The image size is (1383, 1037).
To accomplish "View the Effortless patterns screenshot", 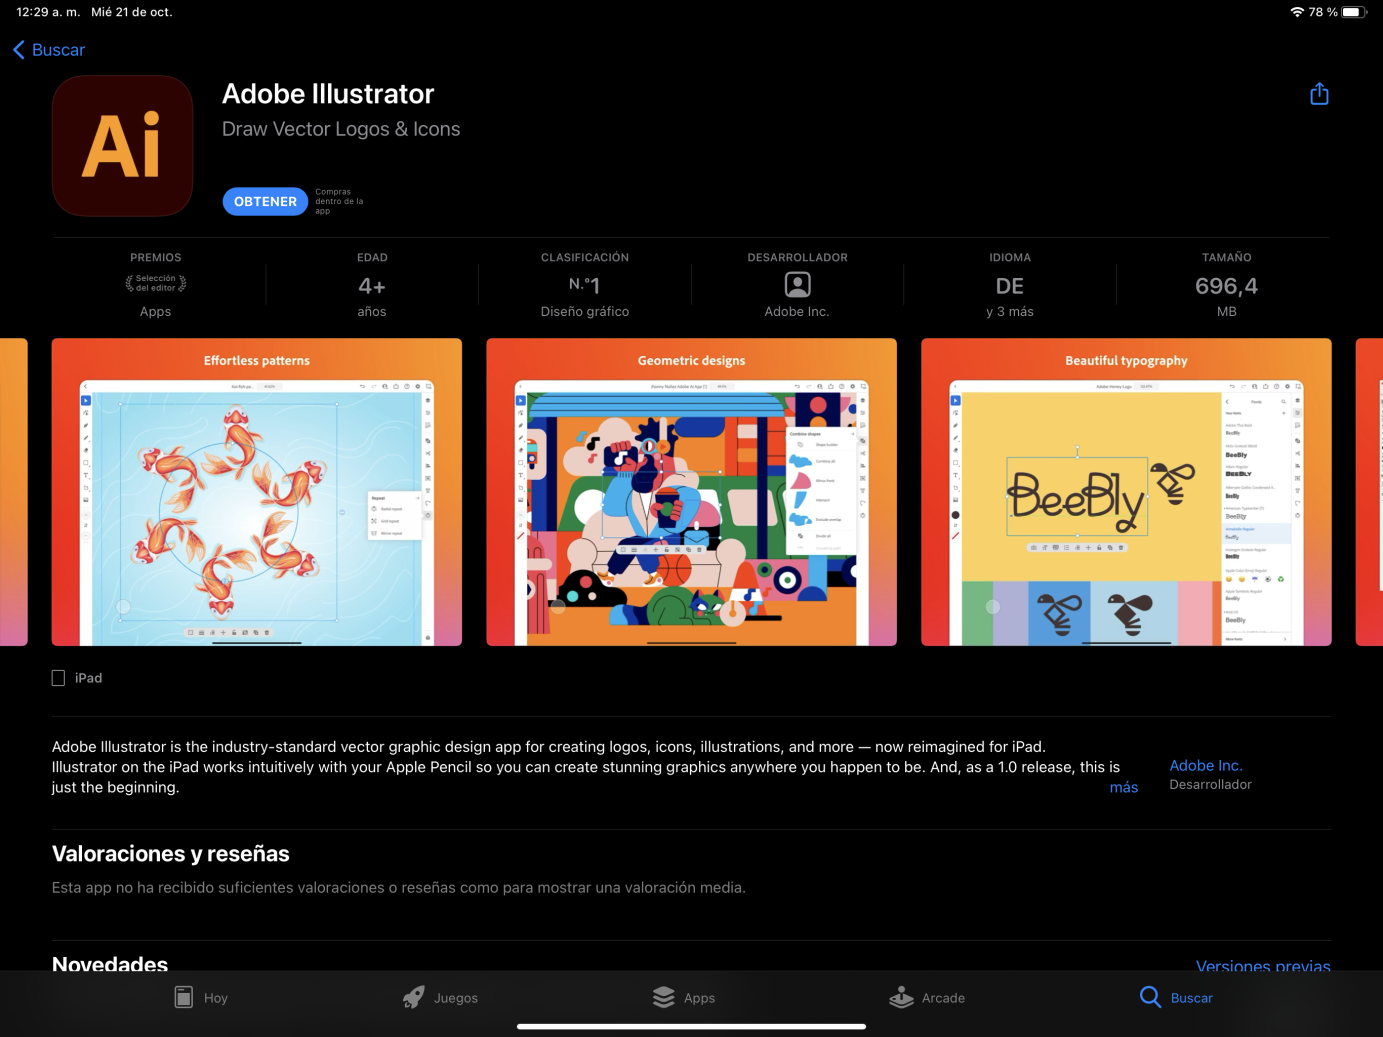I will coord(257,492).
